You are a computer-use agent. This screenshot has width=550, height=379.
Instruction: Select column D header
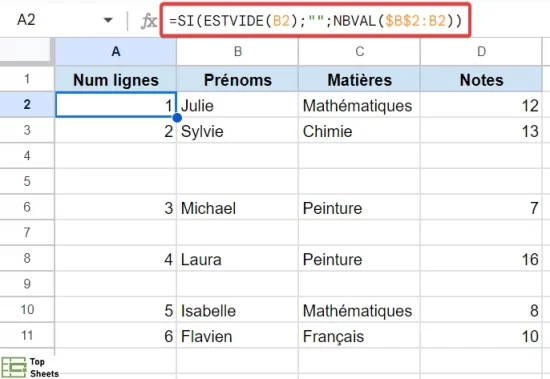point(481,52)
